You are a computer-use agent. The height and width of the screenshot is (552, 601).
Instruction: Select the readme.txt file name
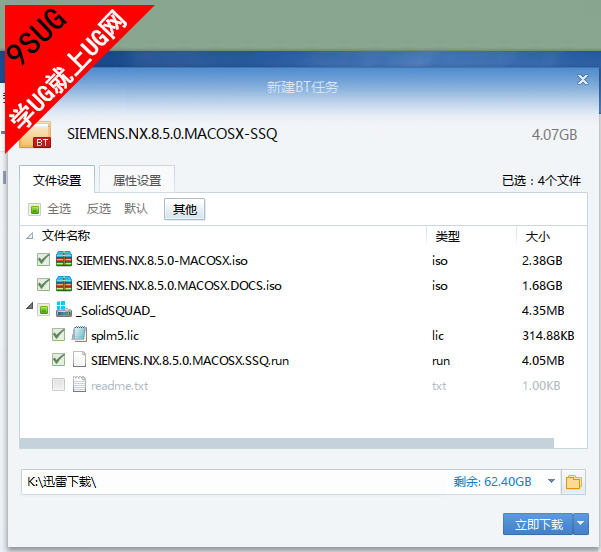[x=119, y=386]
